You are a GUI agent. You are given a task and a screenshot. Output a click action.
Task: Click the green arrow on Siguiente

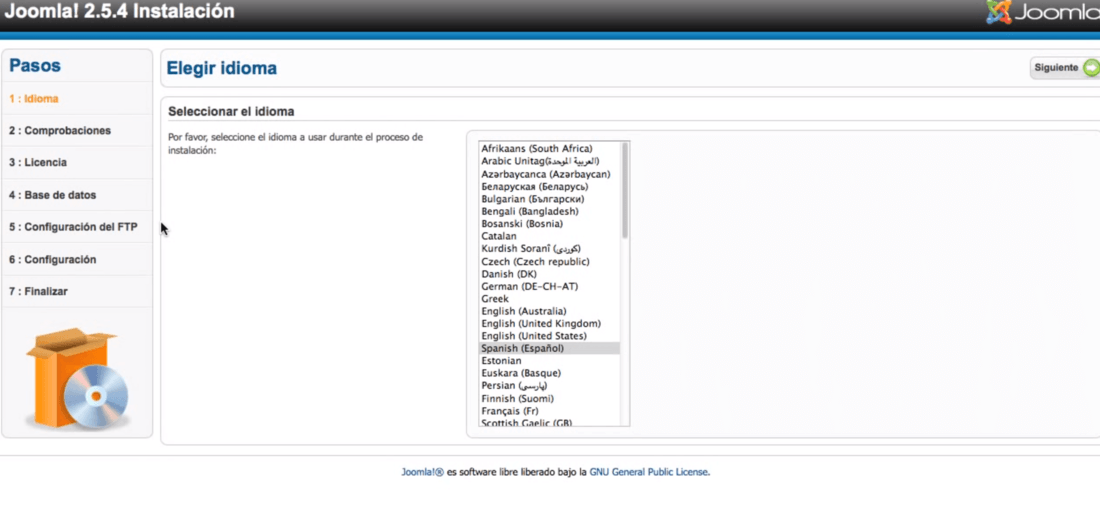click(x=1091, y=68)
